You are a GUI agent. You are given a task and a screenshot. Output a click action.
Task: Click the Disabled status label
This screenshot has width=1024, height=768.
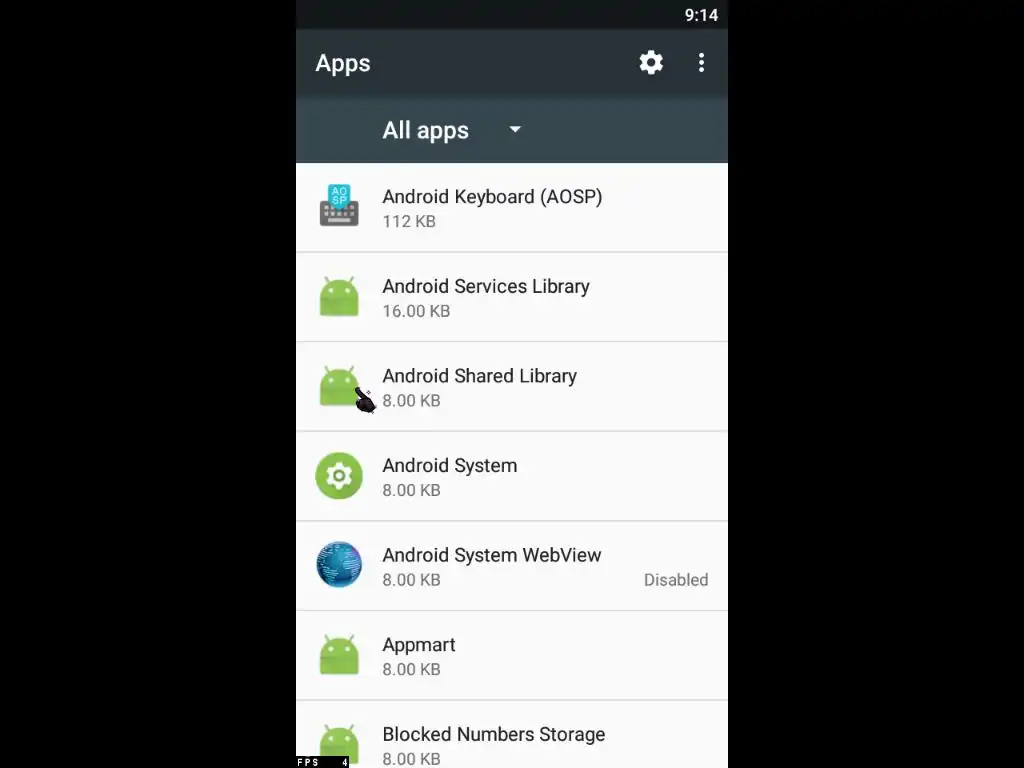tap(676, 580)
